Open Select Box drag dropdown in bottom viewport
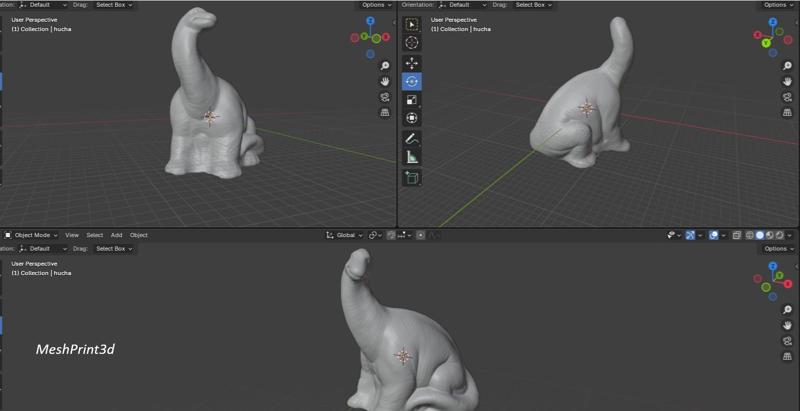800x411 pixels. (x=114, y=248)
